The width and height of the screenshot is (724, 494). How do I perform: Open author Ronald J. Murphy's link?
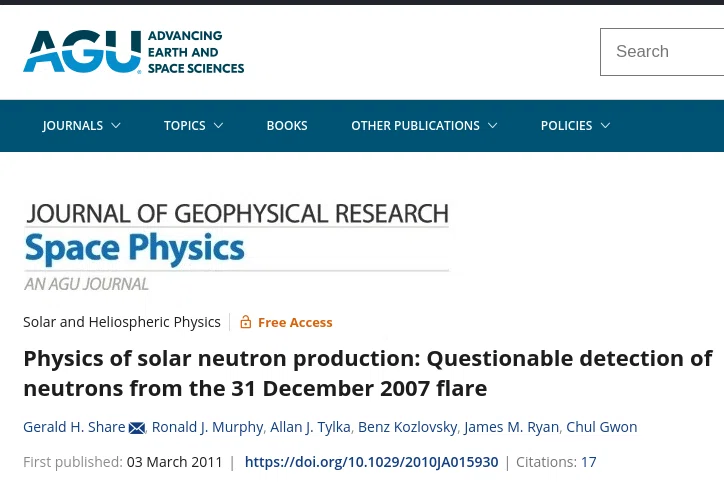tap(207, 427)
